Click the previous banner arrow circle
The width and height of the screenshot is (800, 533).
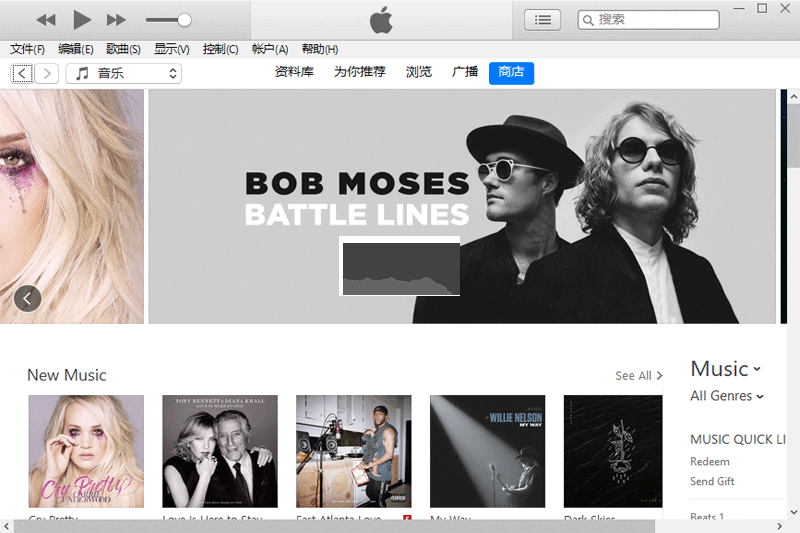tap(28, 298)
